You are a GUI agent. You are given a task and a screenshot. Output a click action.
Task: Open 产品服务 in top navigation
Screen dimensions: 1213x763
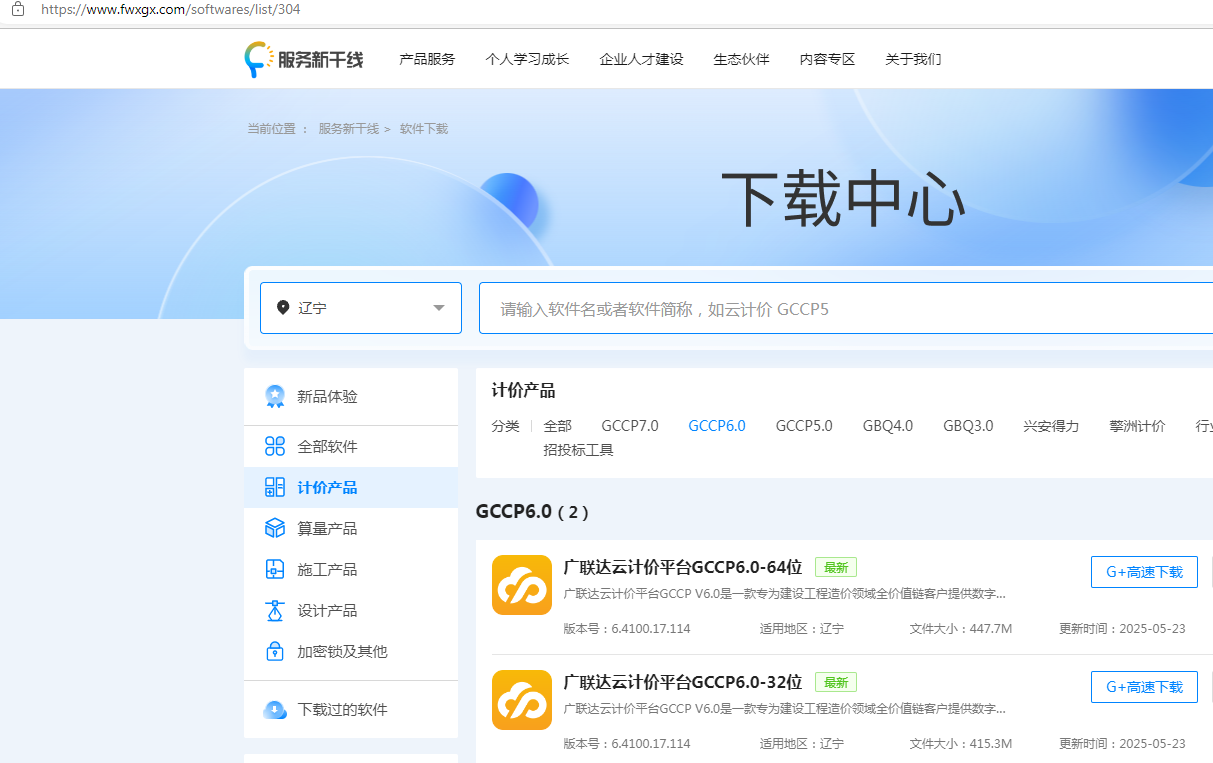click(x=427, y=59)
